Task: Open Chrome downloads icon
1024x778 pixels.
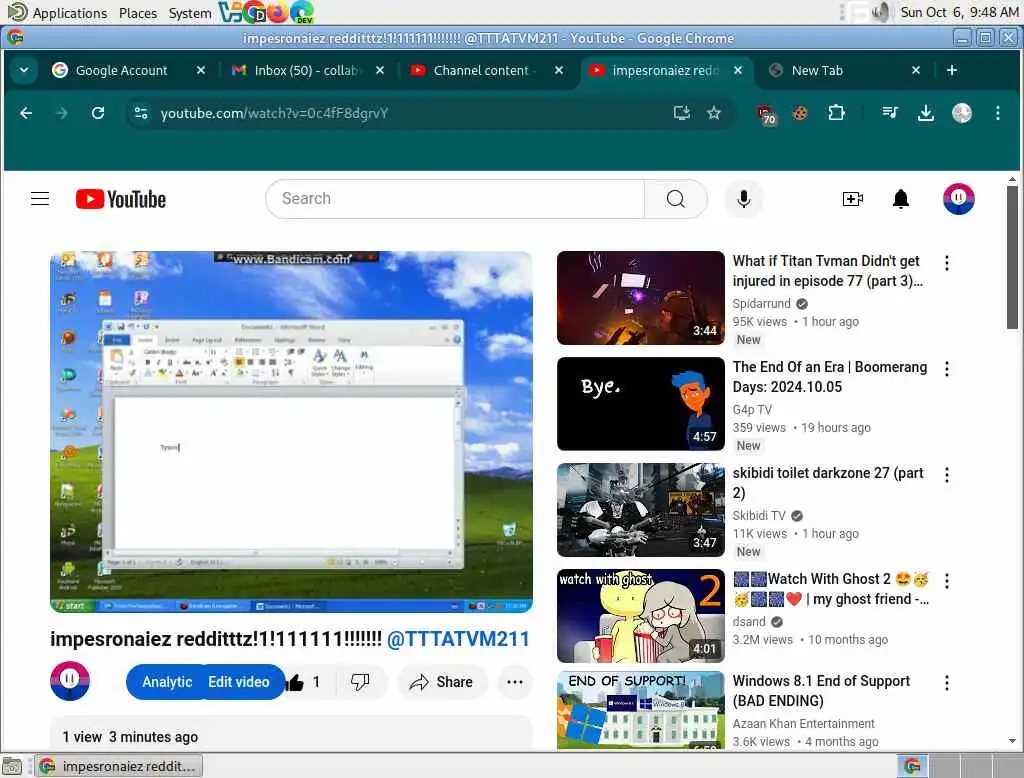Action: (x=925, y=114)
